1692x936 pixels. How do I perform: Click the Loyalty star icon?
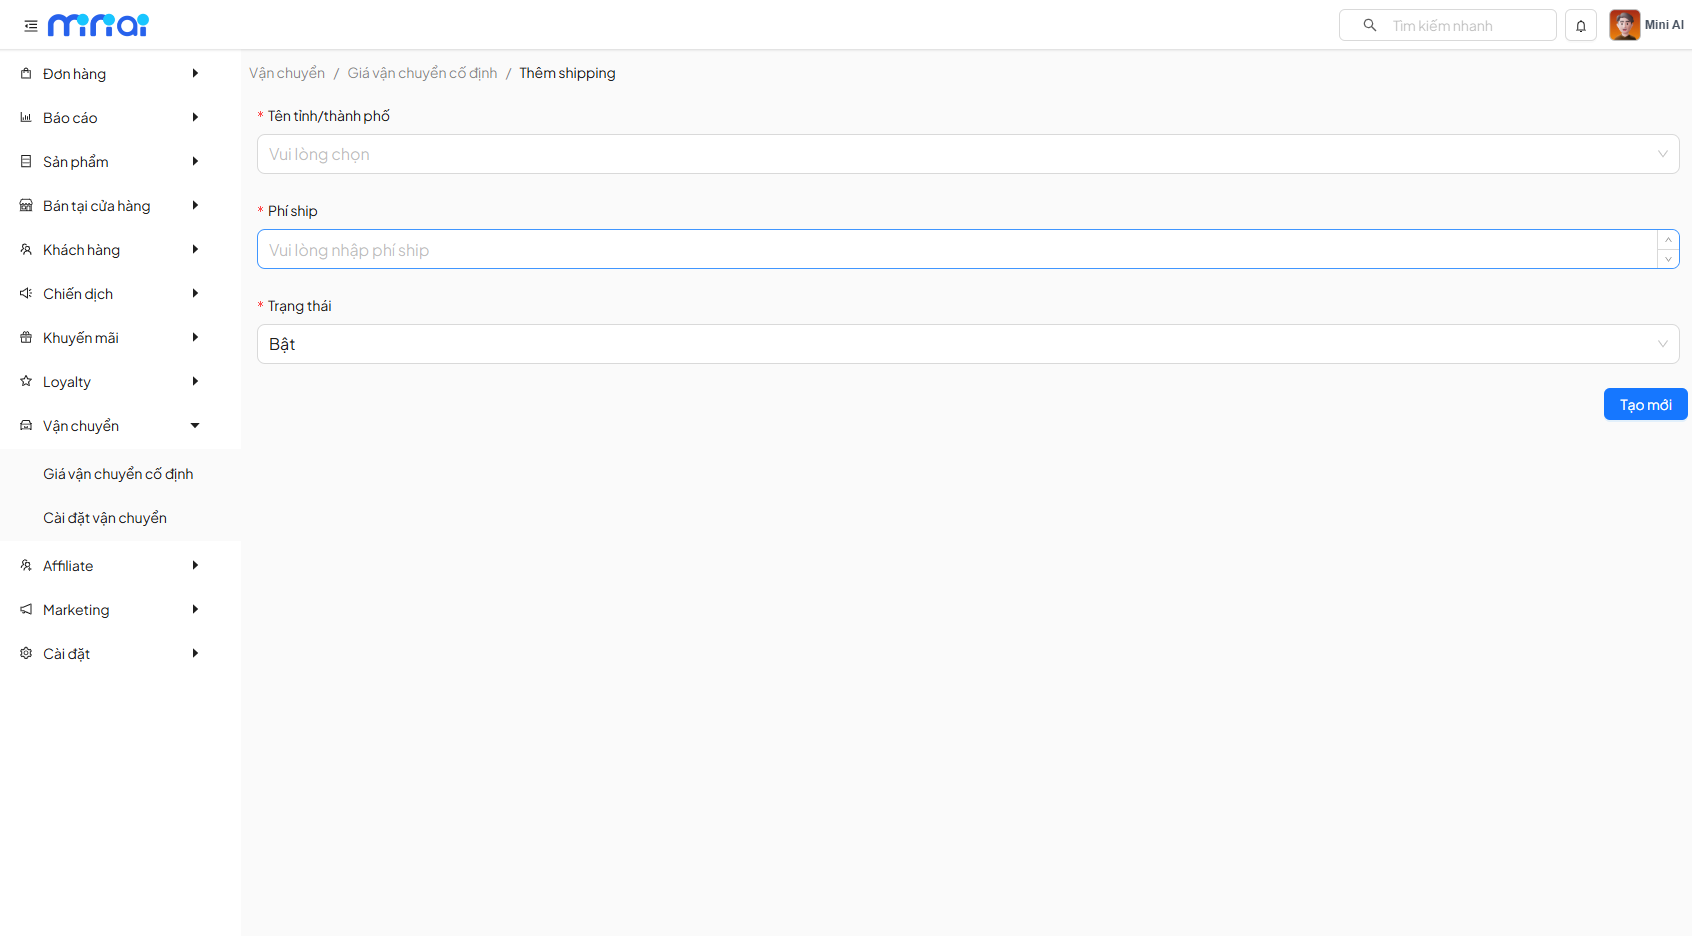(26, 381)
